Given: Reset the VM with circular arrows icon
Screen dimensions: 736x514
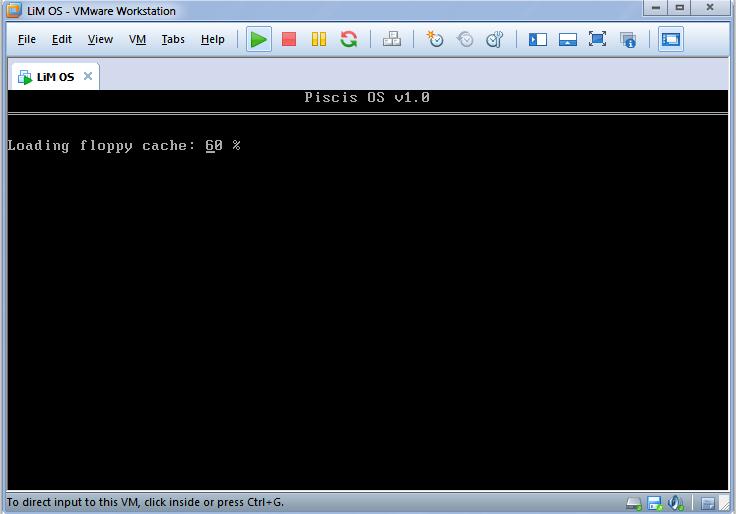Looking at the screenshot, I should (349, 39).
